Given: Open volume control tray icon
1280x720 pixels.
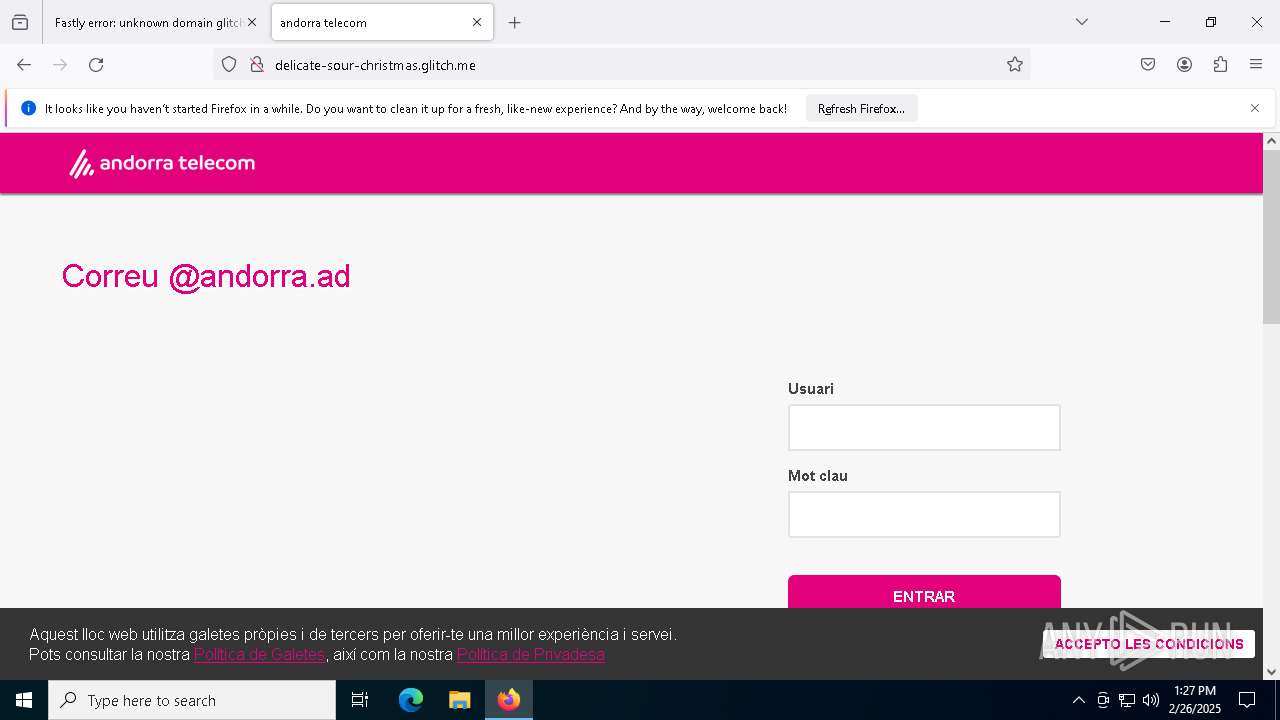Looking at the screenshot, I should 1151,700.
